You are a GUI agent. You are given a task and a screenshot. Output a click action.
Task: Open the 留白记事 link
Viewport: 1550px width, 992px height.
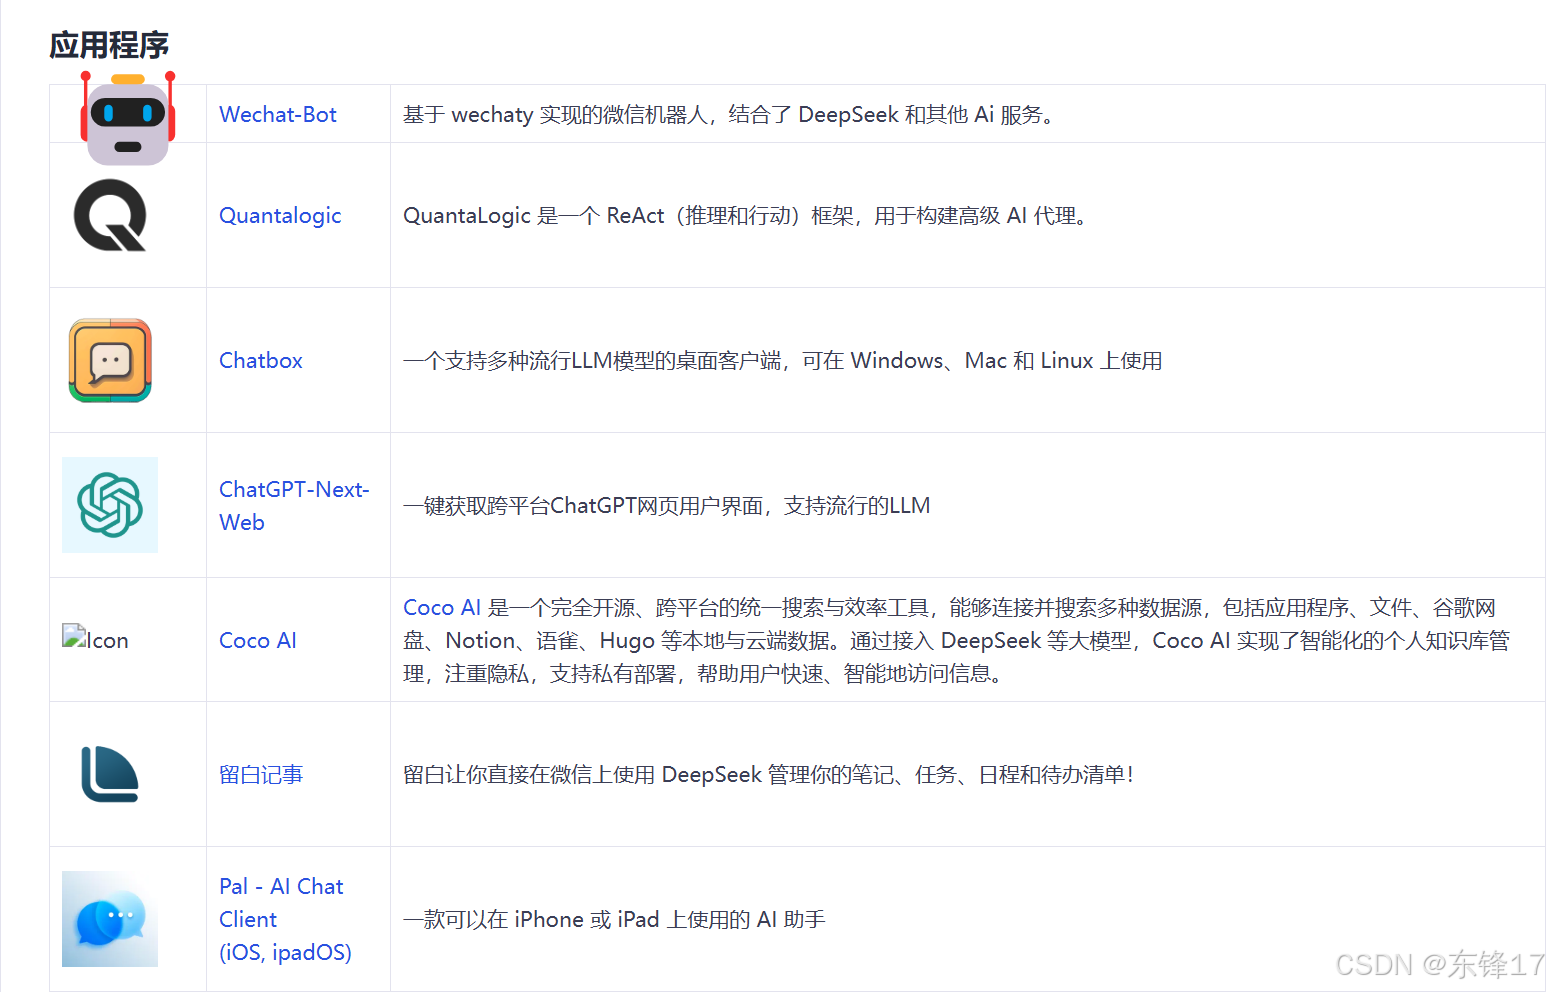261,774
